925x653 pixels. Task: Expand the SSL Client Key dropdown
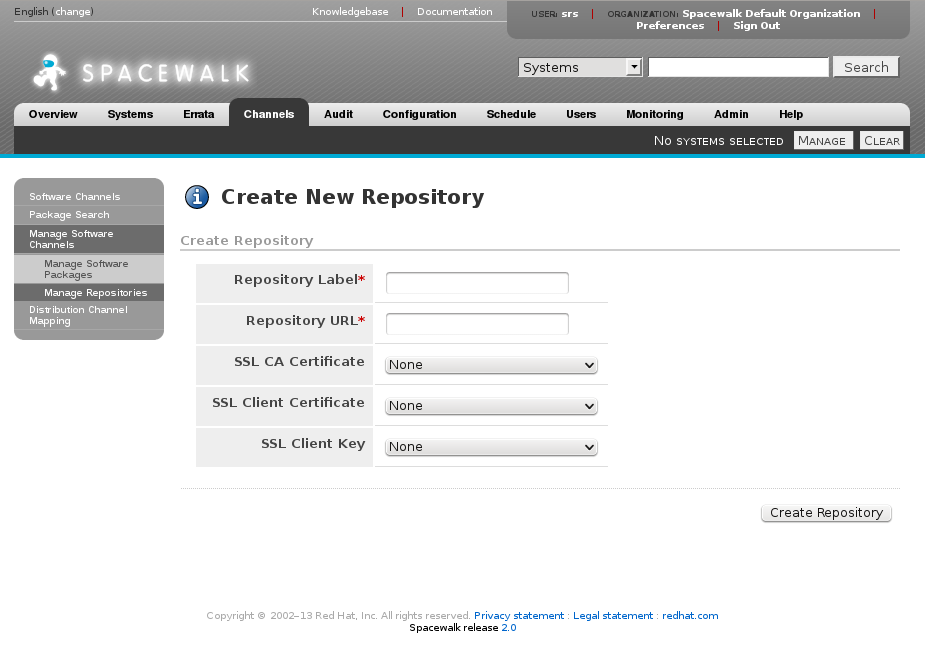point(491,447)
